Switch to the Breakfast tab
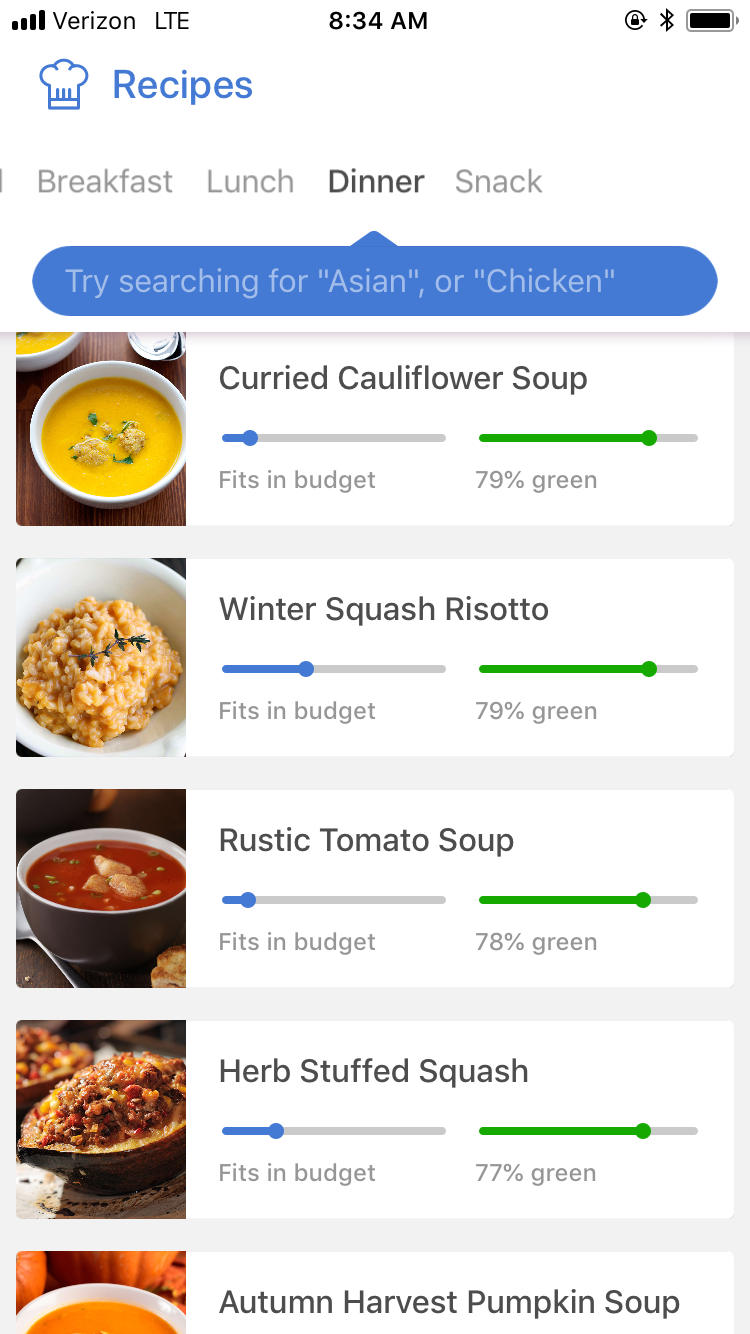 105,181
